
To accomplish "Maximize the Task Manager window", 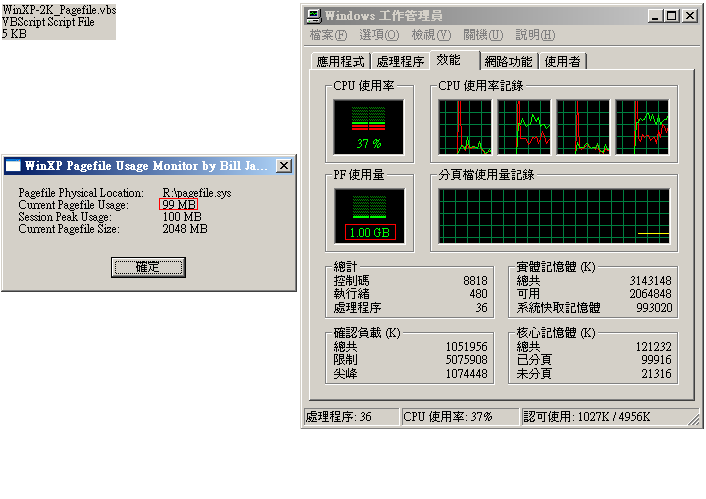I will pos(671,16).
